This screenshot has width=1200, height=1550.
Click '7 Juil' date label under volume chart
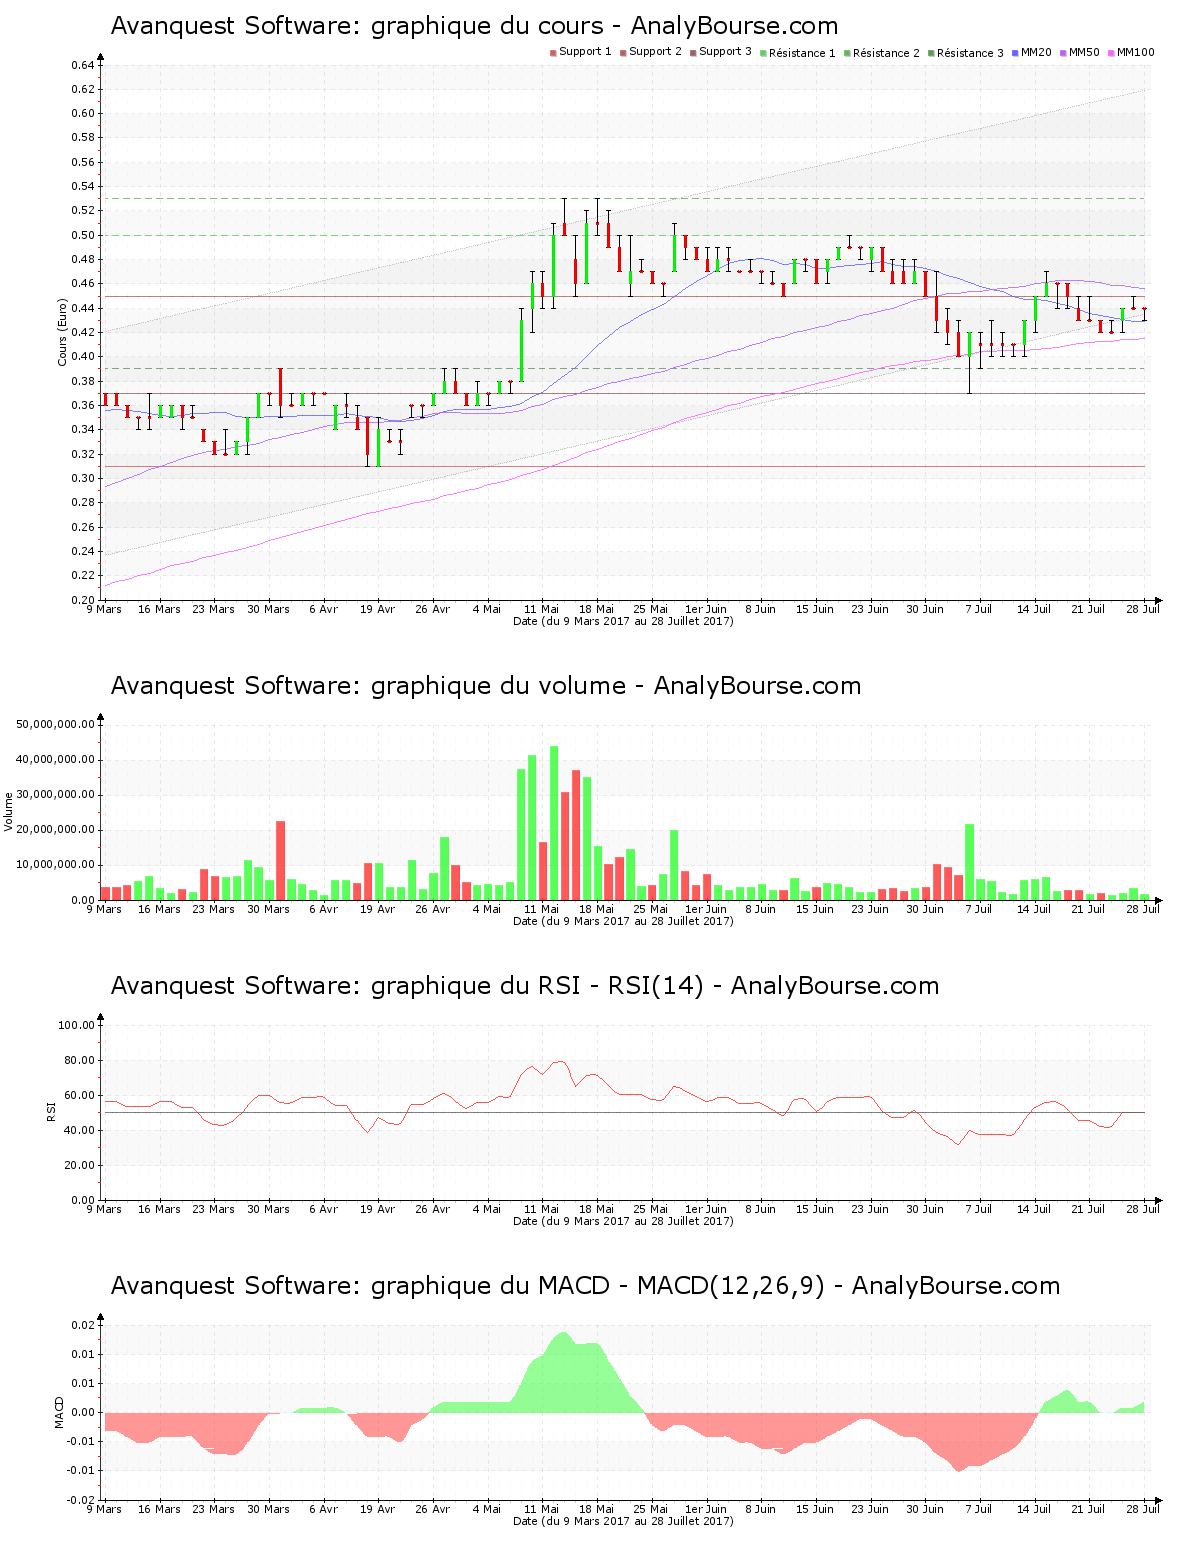coord(979,909)
